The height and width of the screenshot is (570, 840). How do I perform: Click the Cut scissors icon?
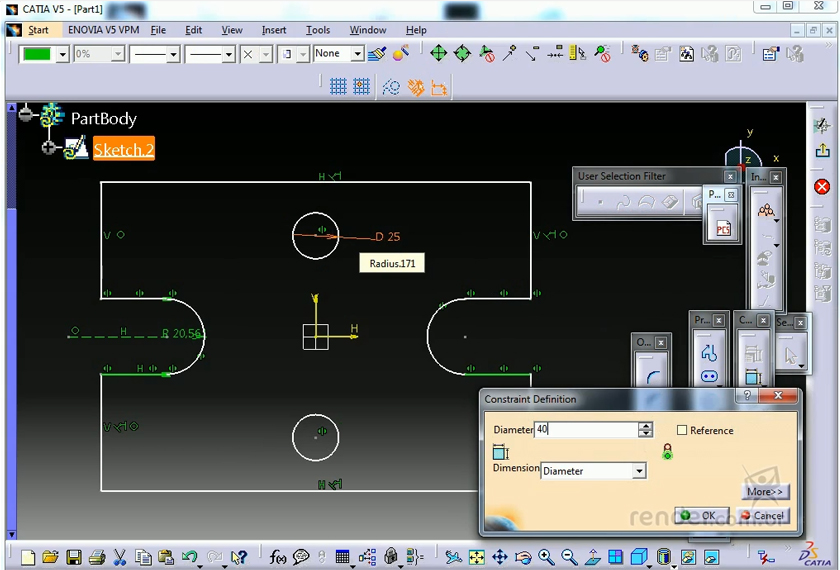tap(120, 557)
